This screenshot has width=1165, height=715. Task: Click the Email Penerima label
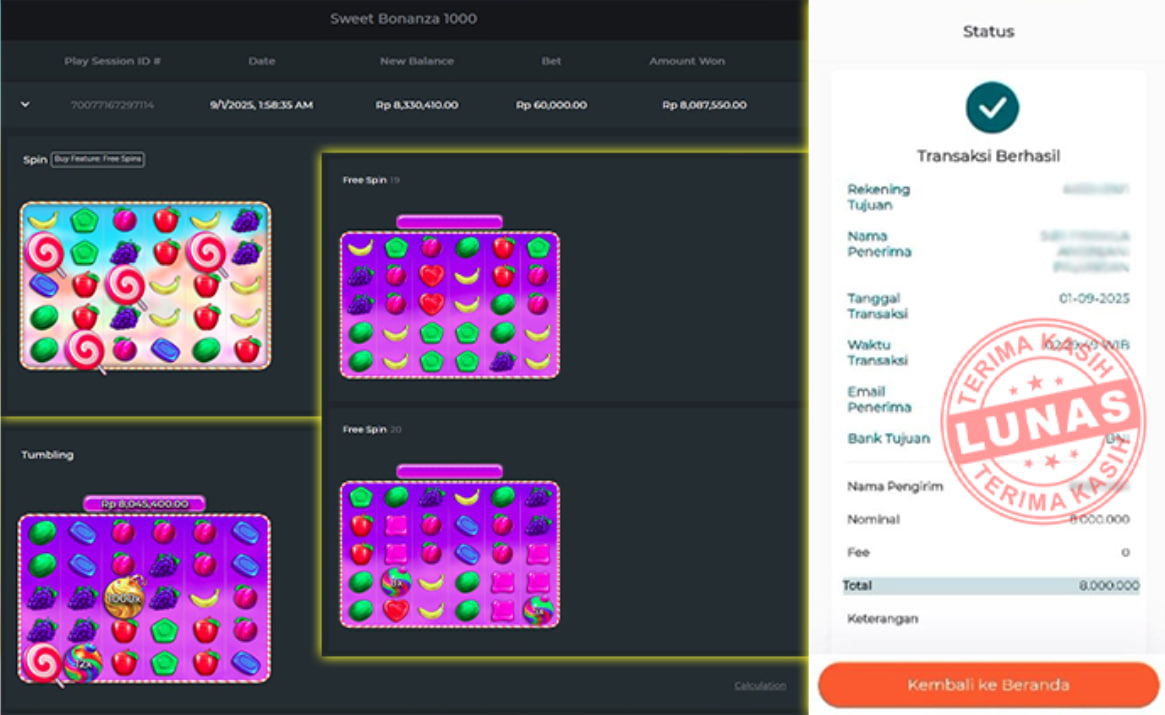[879, 399]
